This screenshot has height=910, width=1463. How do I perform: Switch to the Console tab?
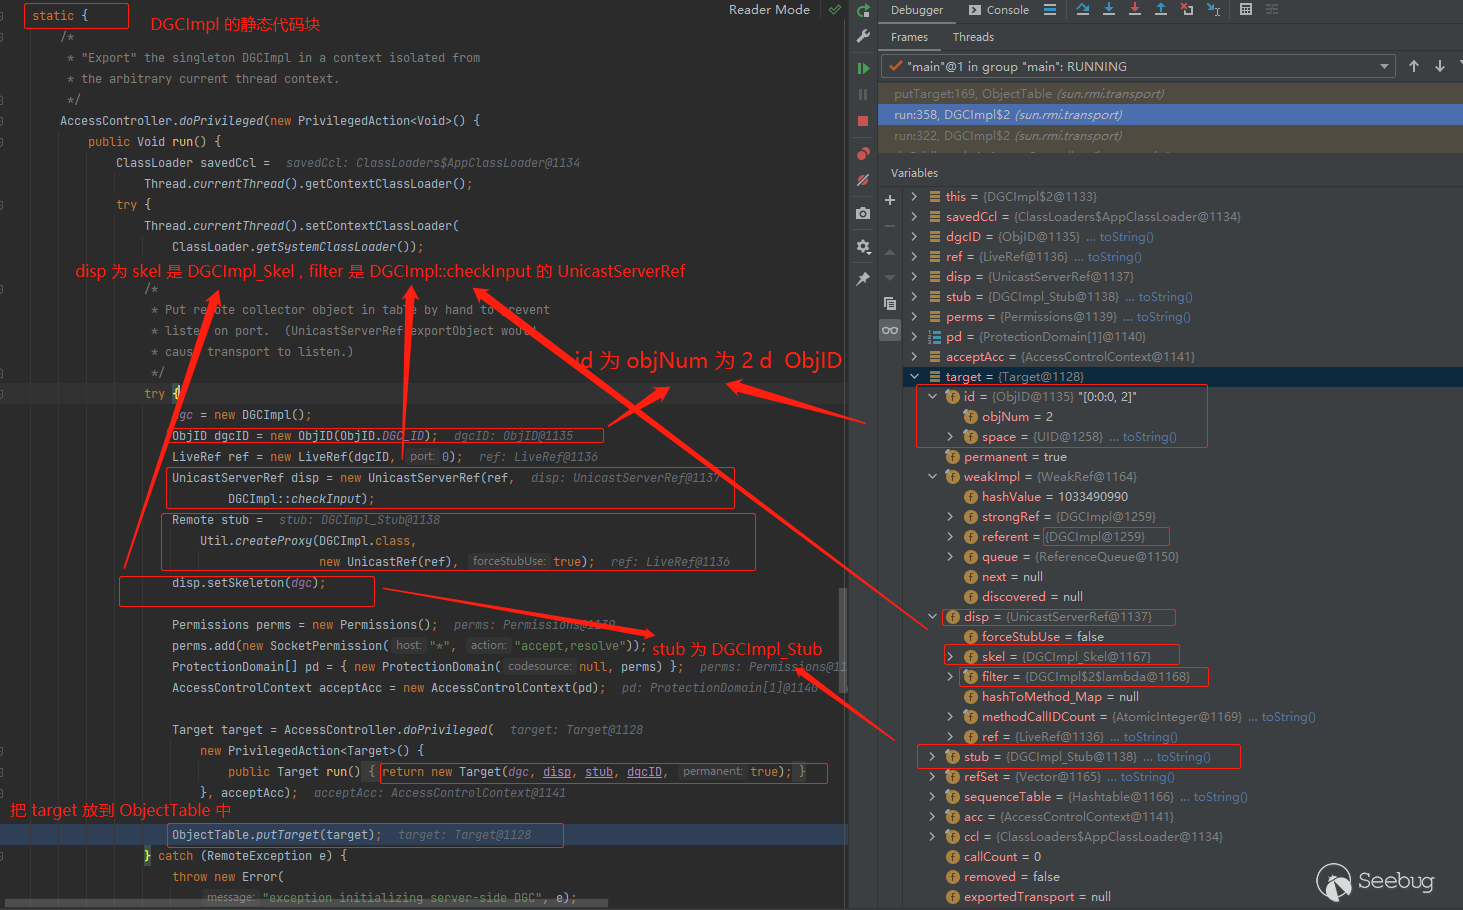coord(998,10)
